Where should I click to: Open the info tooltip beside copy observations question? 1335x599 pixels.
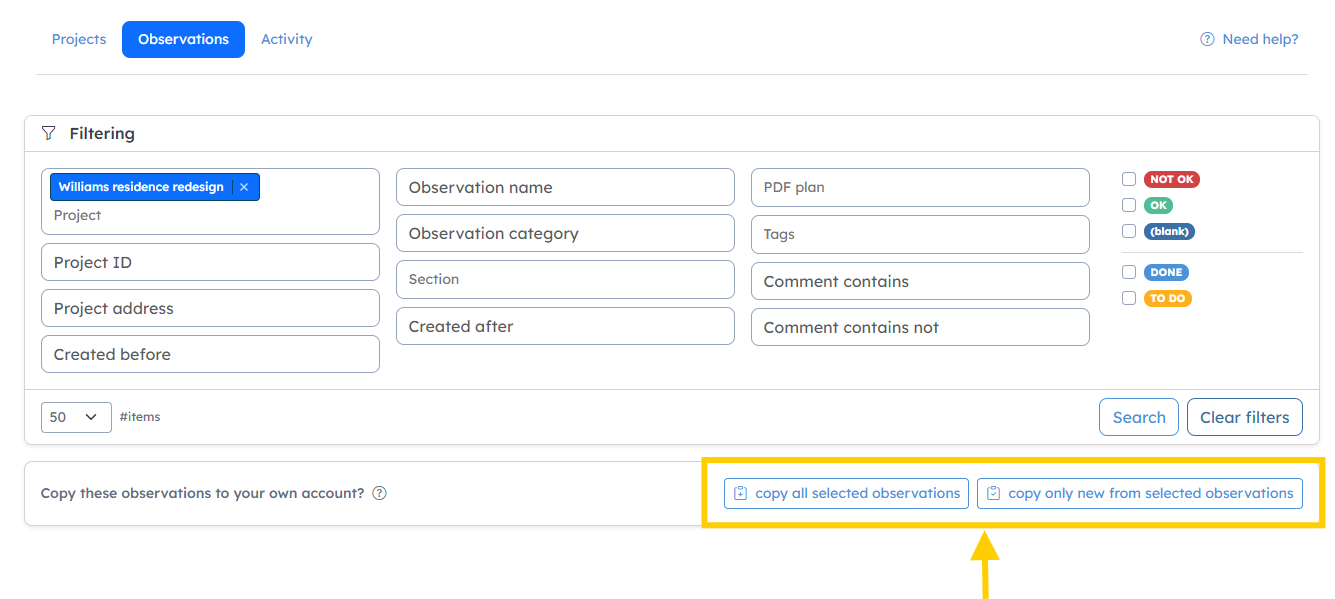379,493
